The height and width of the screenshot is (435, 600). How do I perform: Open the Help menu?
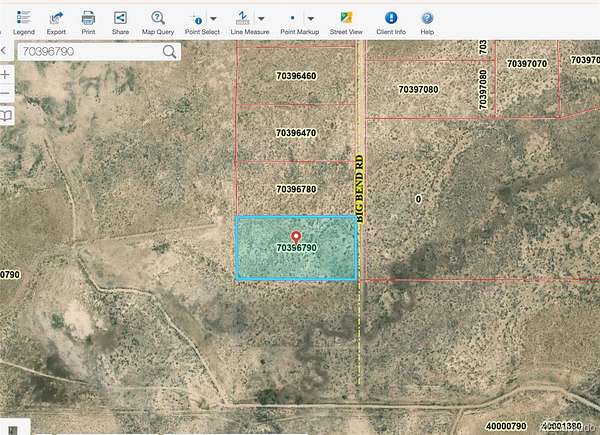tap(427, 18)
